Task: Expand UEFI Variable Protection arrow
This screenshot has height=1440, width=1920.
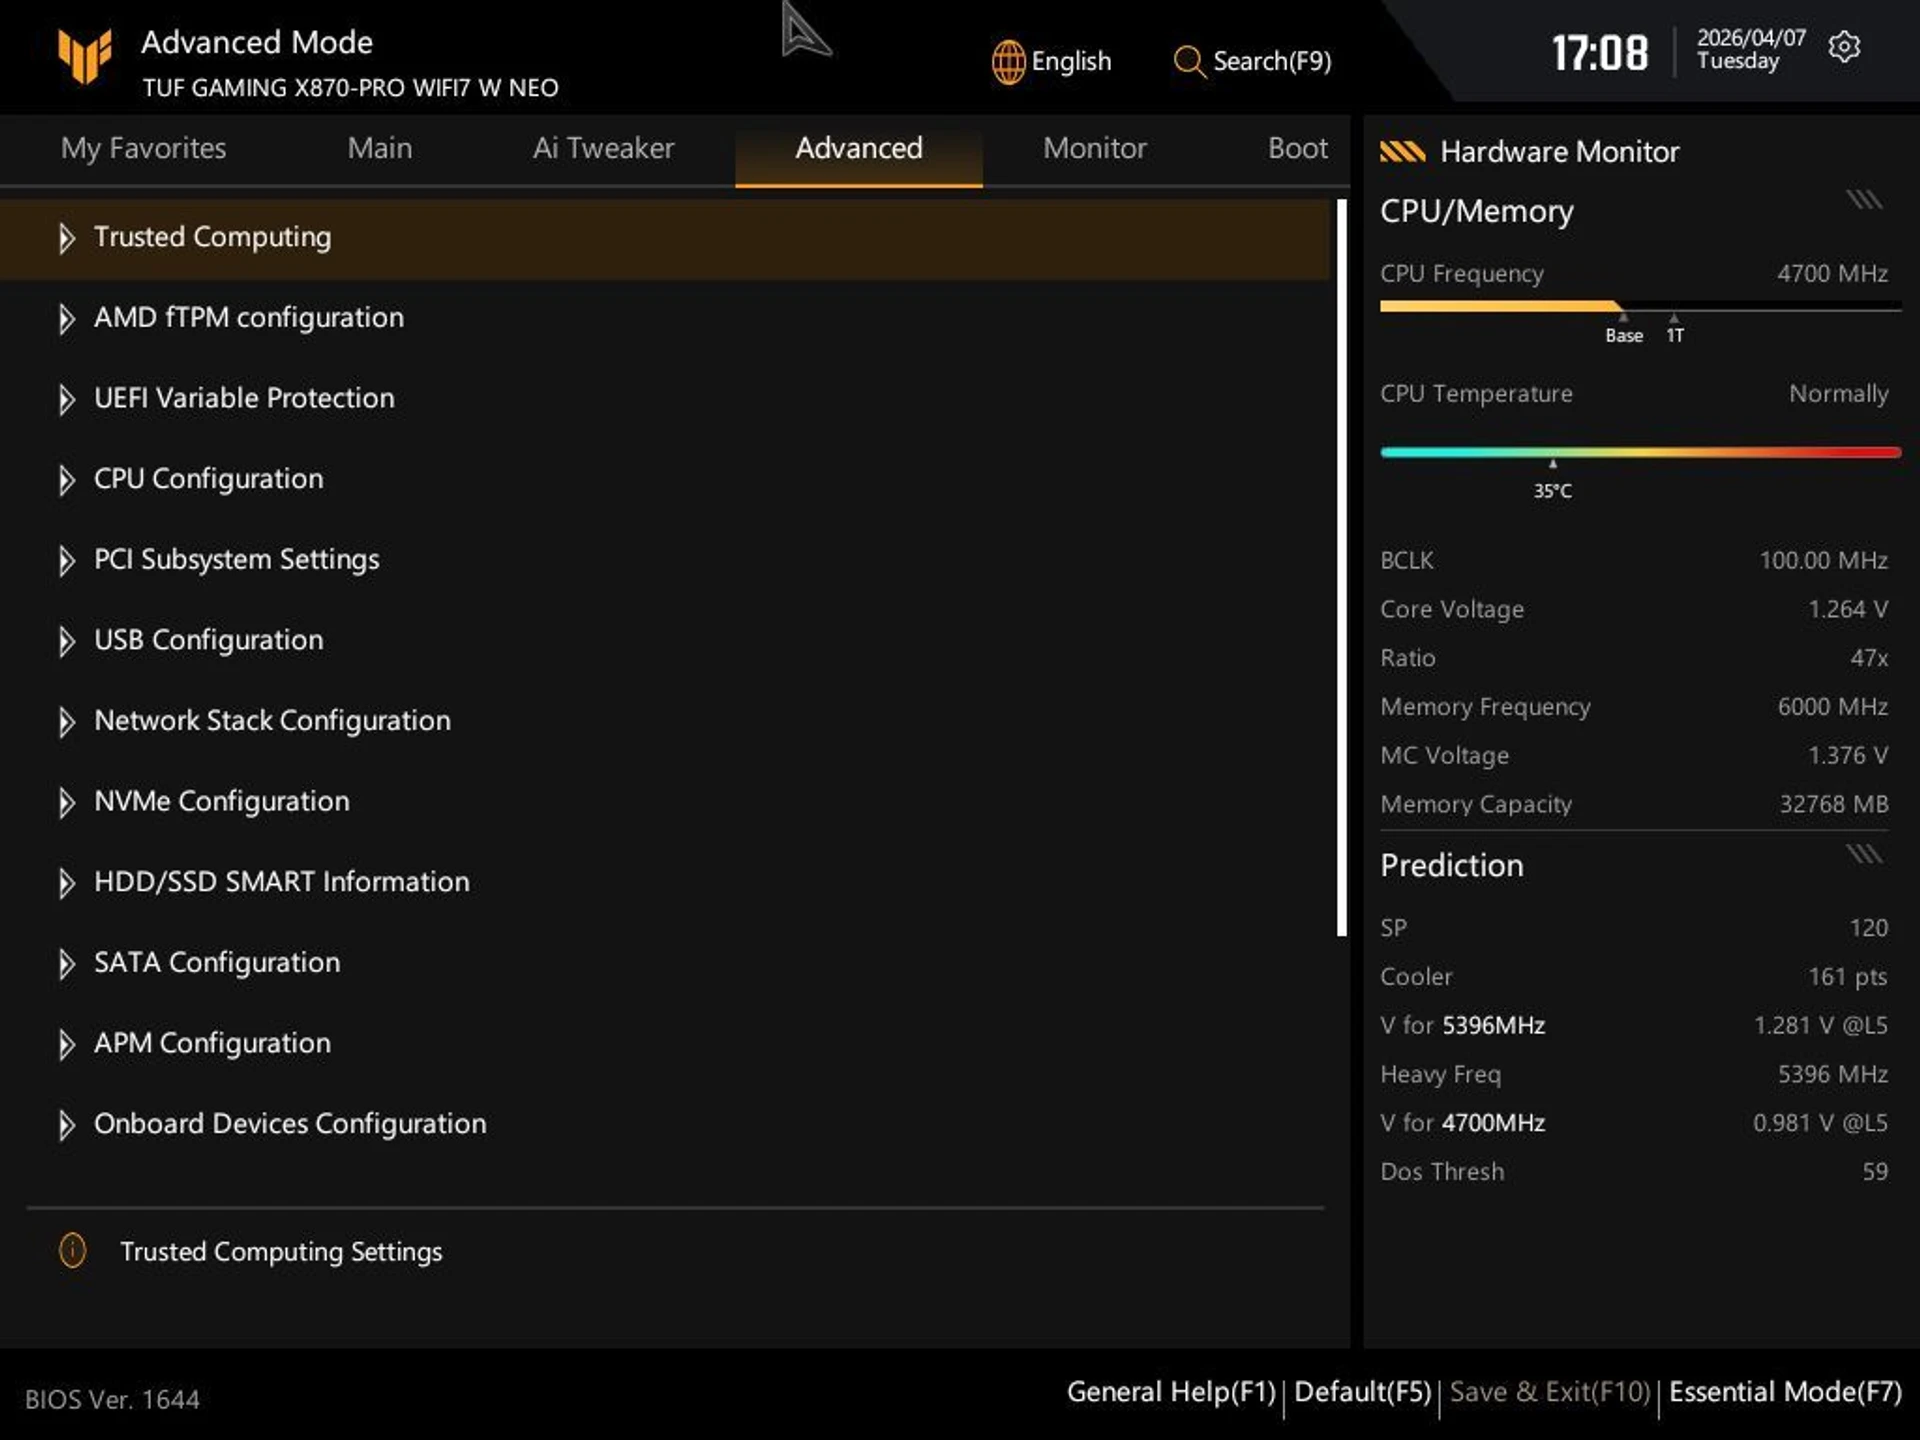Action: 66,399
